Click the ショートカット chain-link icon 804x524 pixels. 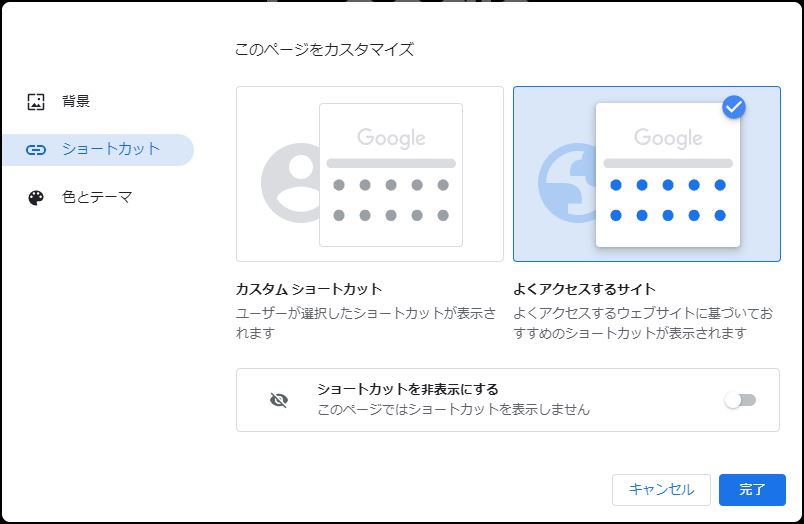(x=36, y=150)
